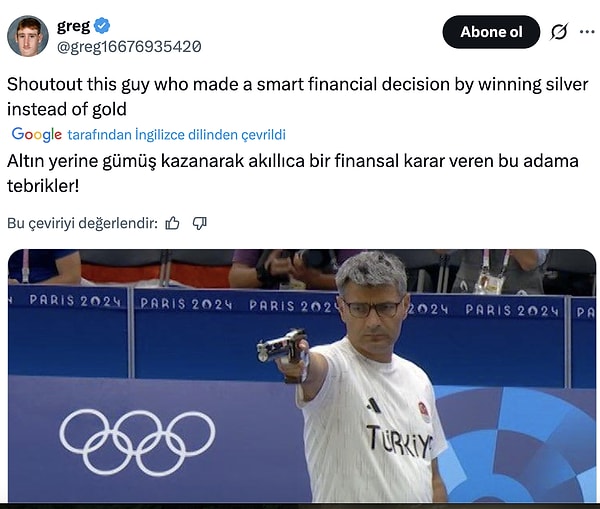
Task: Rate the translation with thumbs down
Action: pos(199,223)
